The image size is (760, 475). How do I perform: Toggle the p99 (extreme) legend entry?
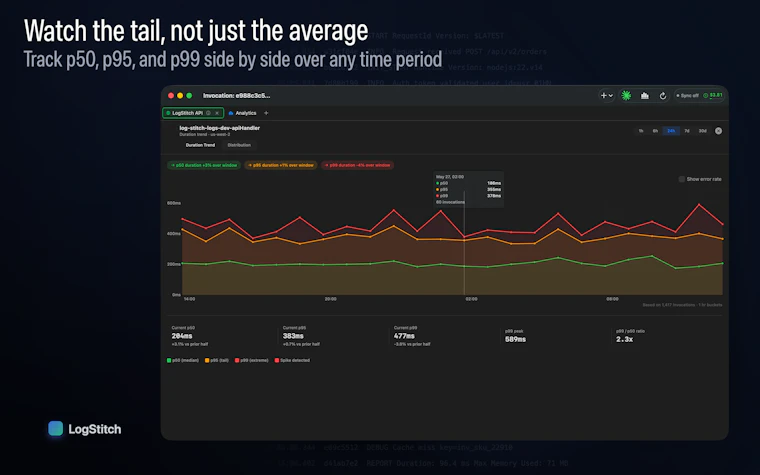point(252,360)
